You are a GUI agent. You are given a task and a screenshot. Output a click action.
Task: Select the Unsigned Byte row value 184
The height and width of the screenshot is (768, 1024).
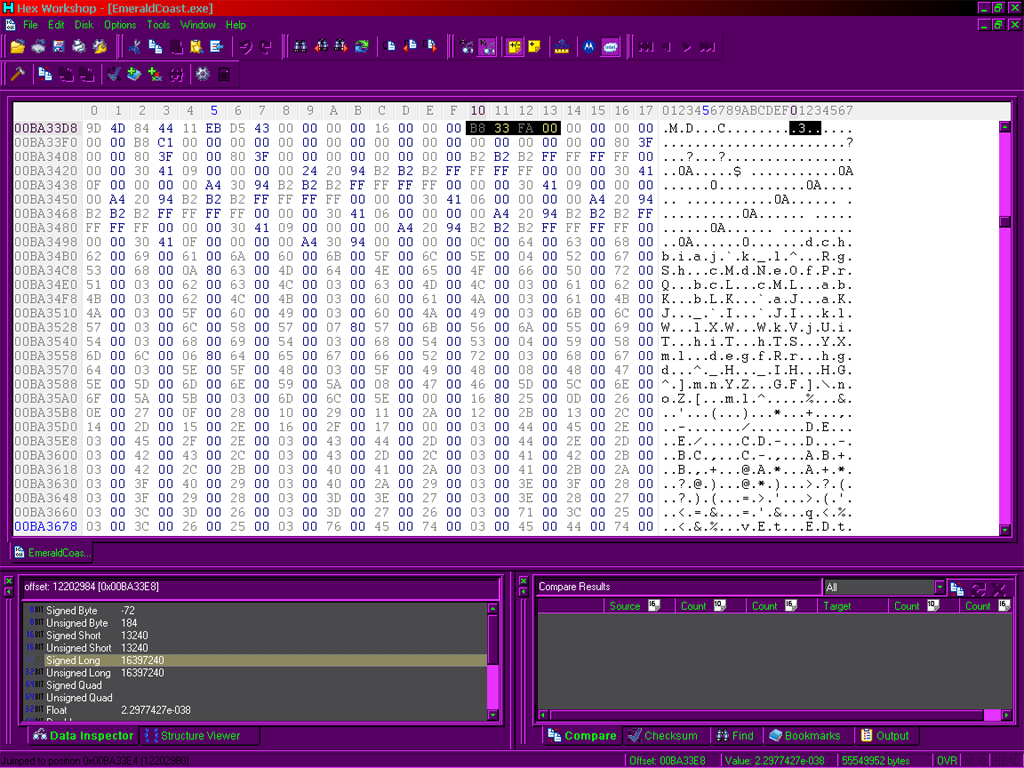click(256, 623)
